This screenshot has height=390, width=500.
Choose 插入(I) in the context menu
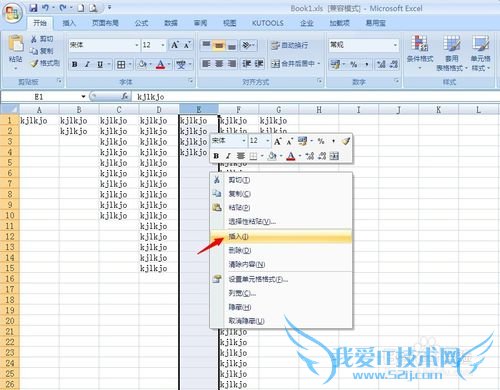(281, 236)
